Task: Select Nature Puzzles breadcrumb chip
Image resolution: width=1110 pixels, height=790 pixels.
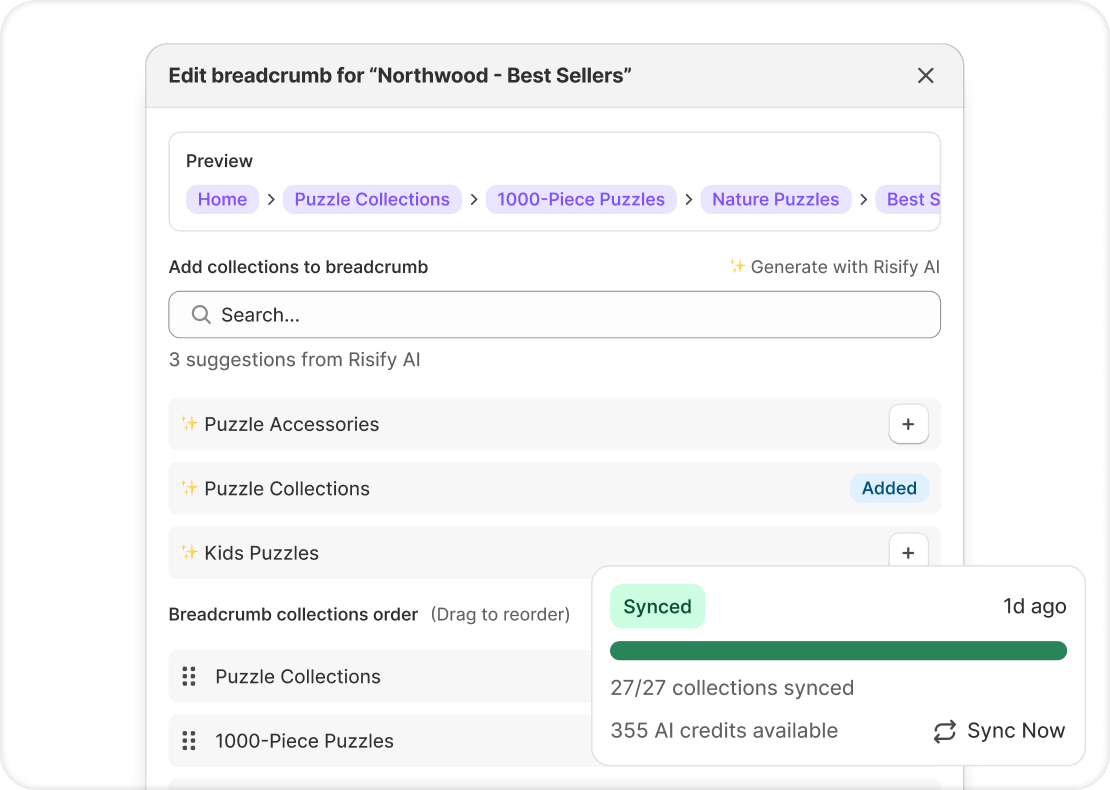Action: pos(776,199)
